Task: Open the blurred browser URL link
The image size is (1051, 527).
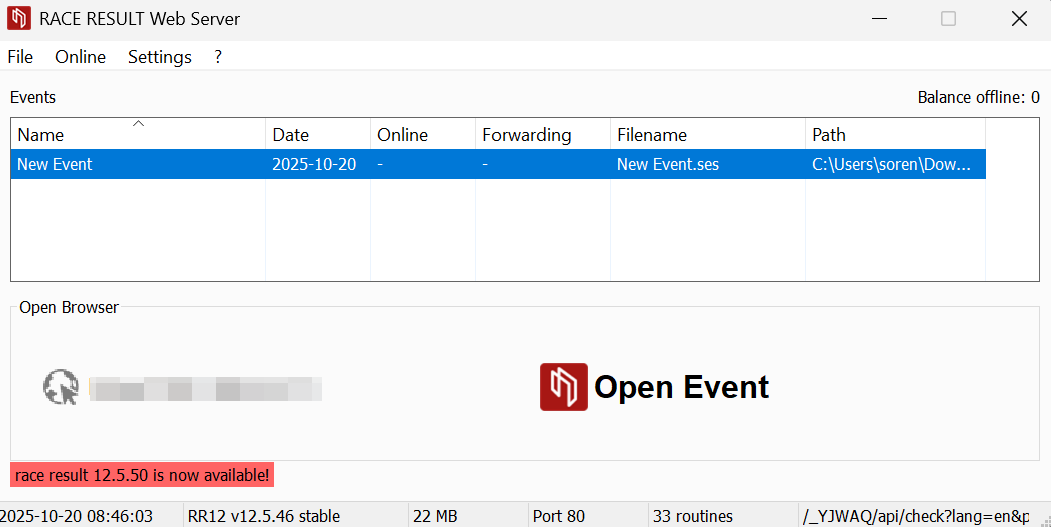Action: [205, 389]
